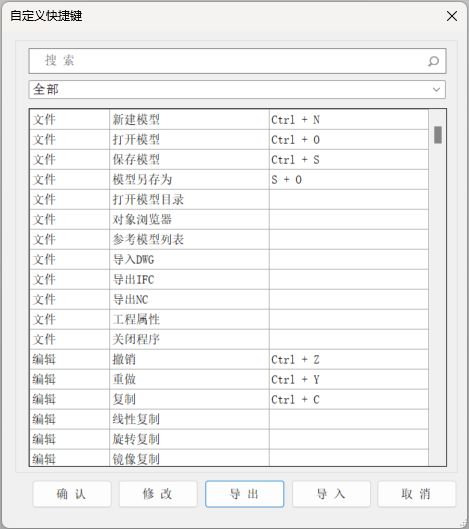This screenshot has width=469, height=529.
Task: Select the 旋转复制 row
Action: pyautogui.click(x=229, y=439)
